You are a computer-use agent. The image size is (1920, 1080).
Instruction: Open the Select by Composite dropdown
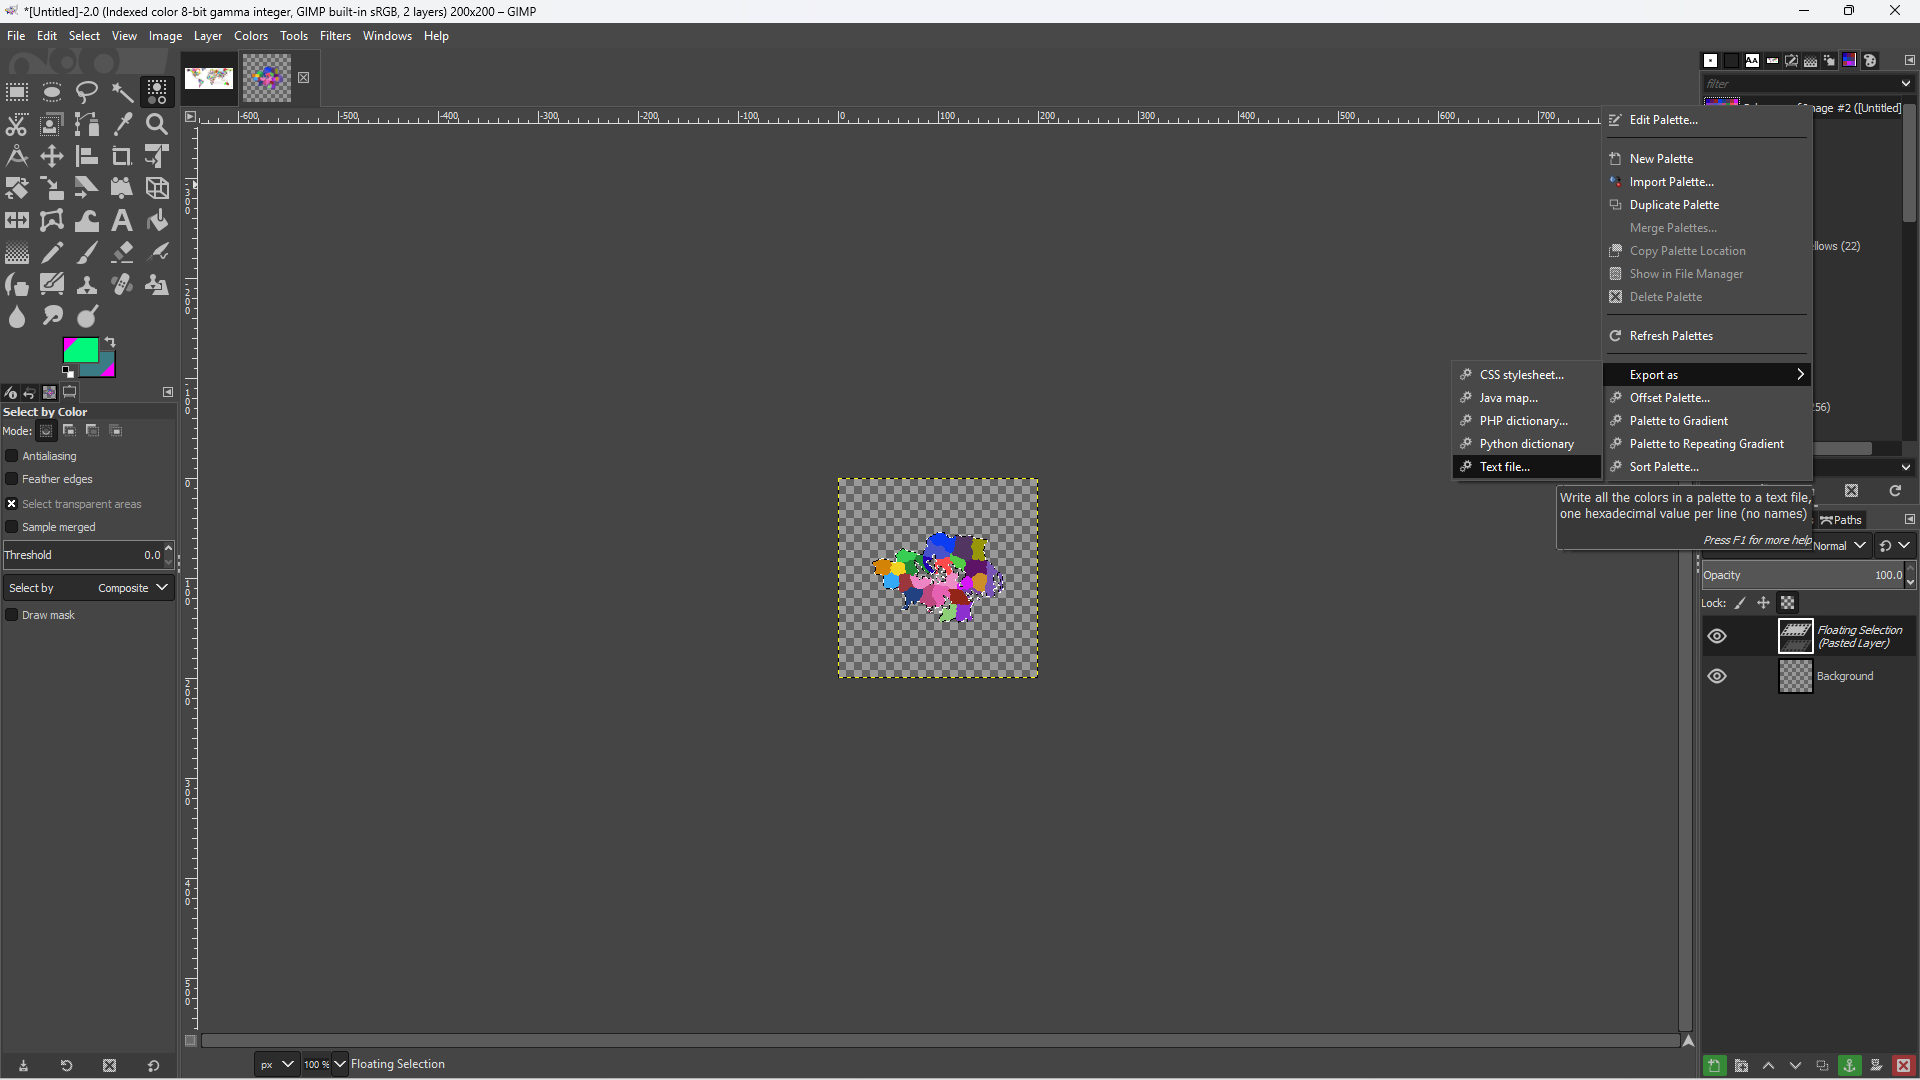(x=88, y=588)
